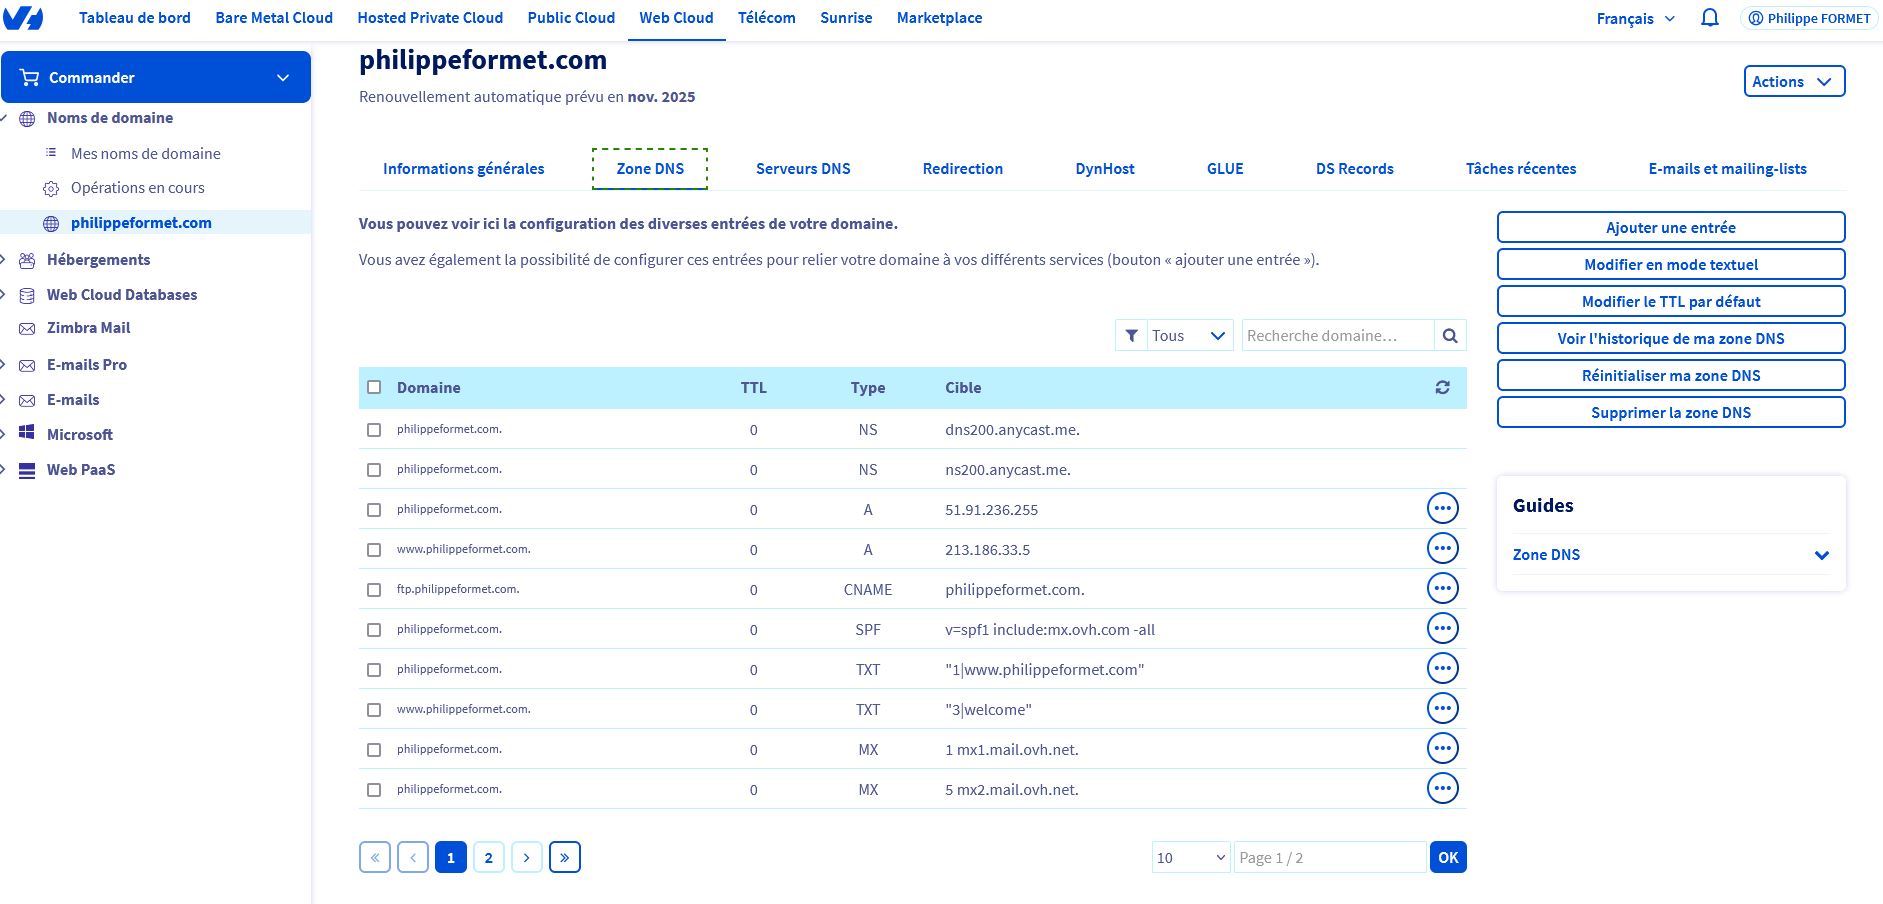Image resolution: width=1883 pixels, height=904 pixels.
Task: Click the notifications bell icon
Action: tap(1710, 18)
